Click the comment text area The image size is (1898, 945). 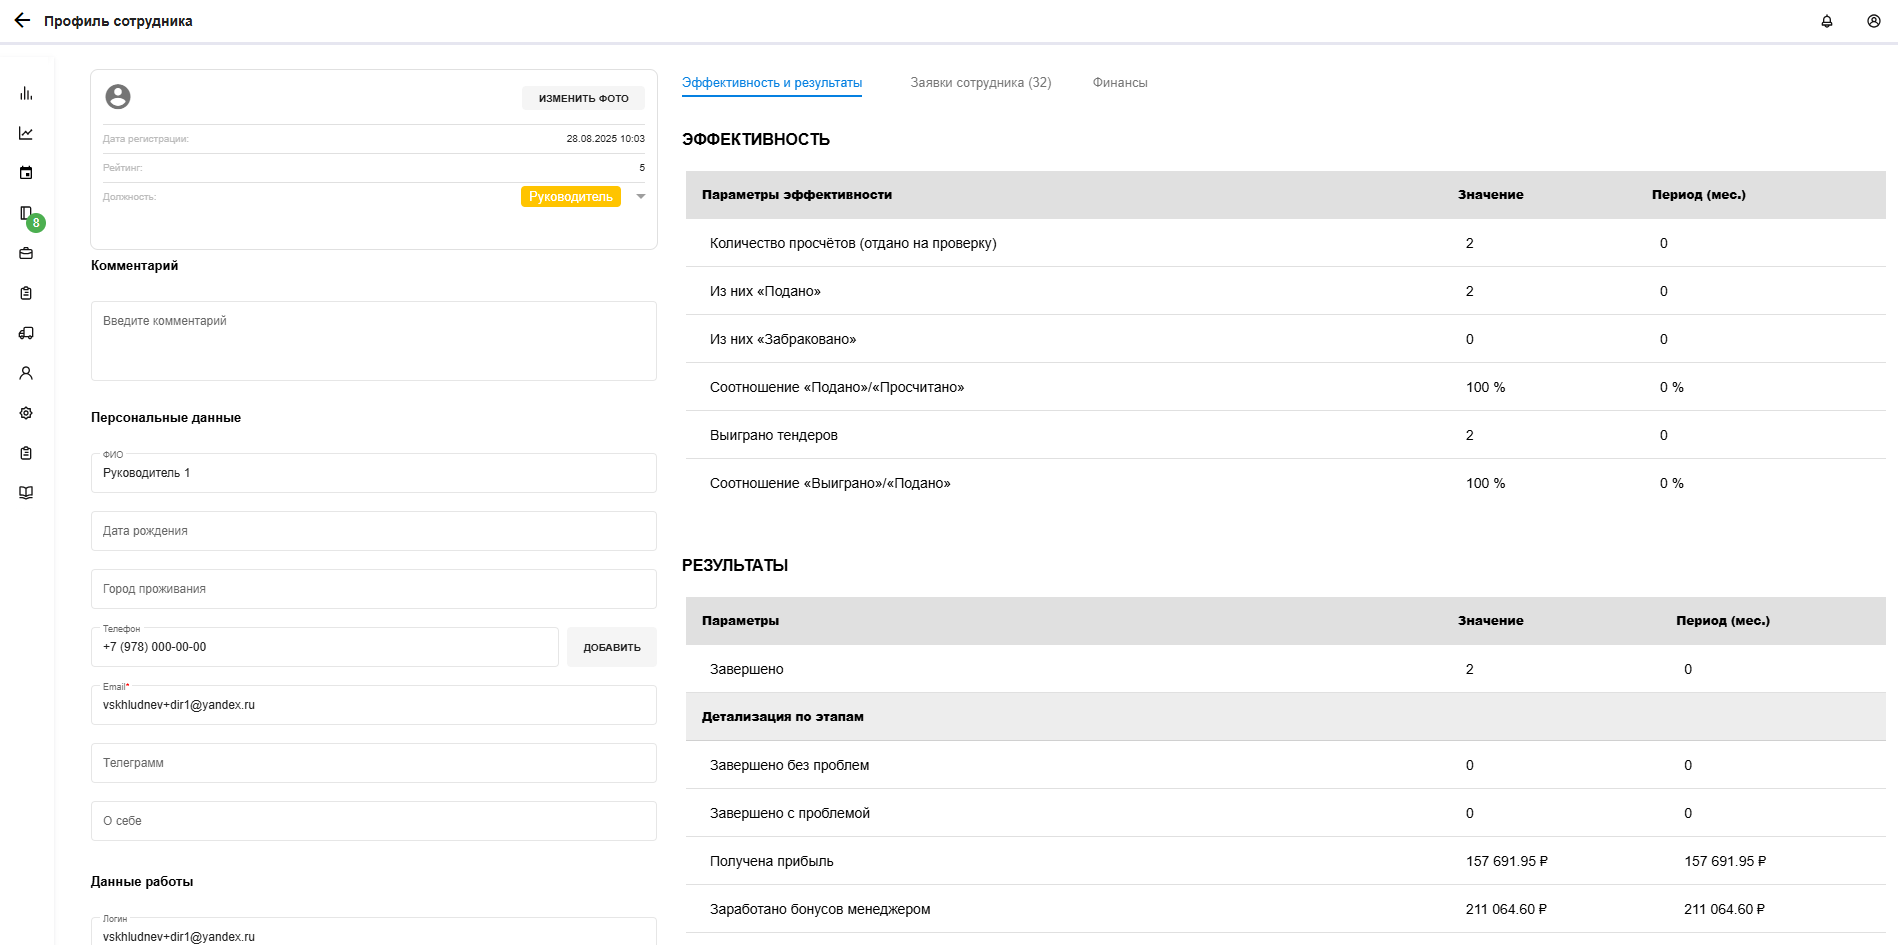[374, 341]
